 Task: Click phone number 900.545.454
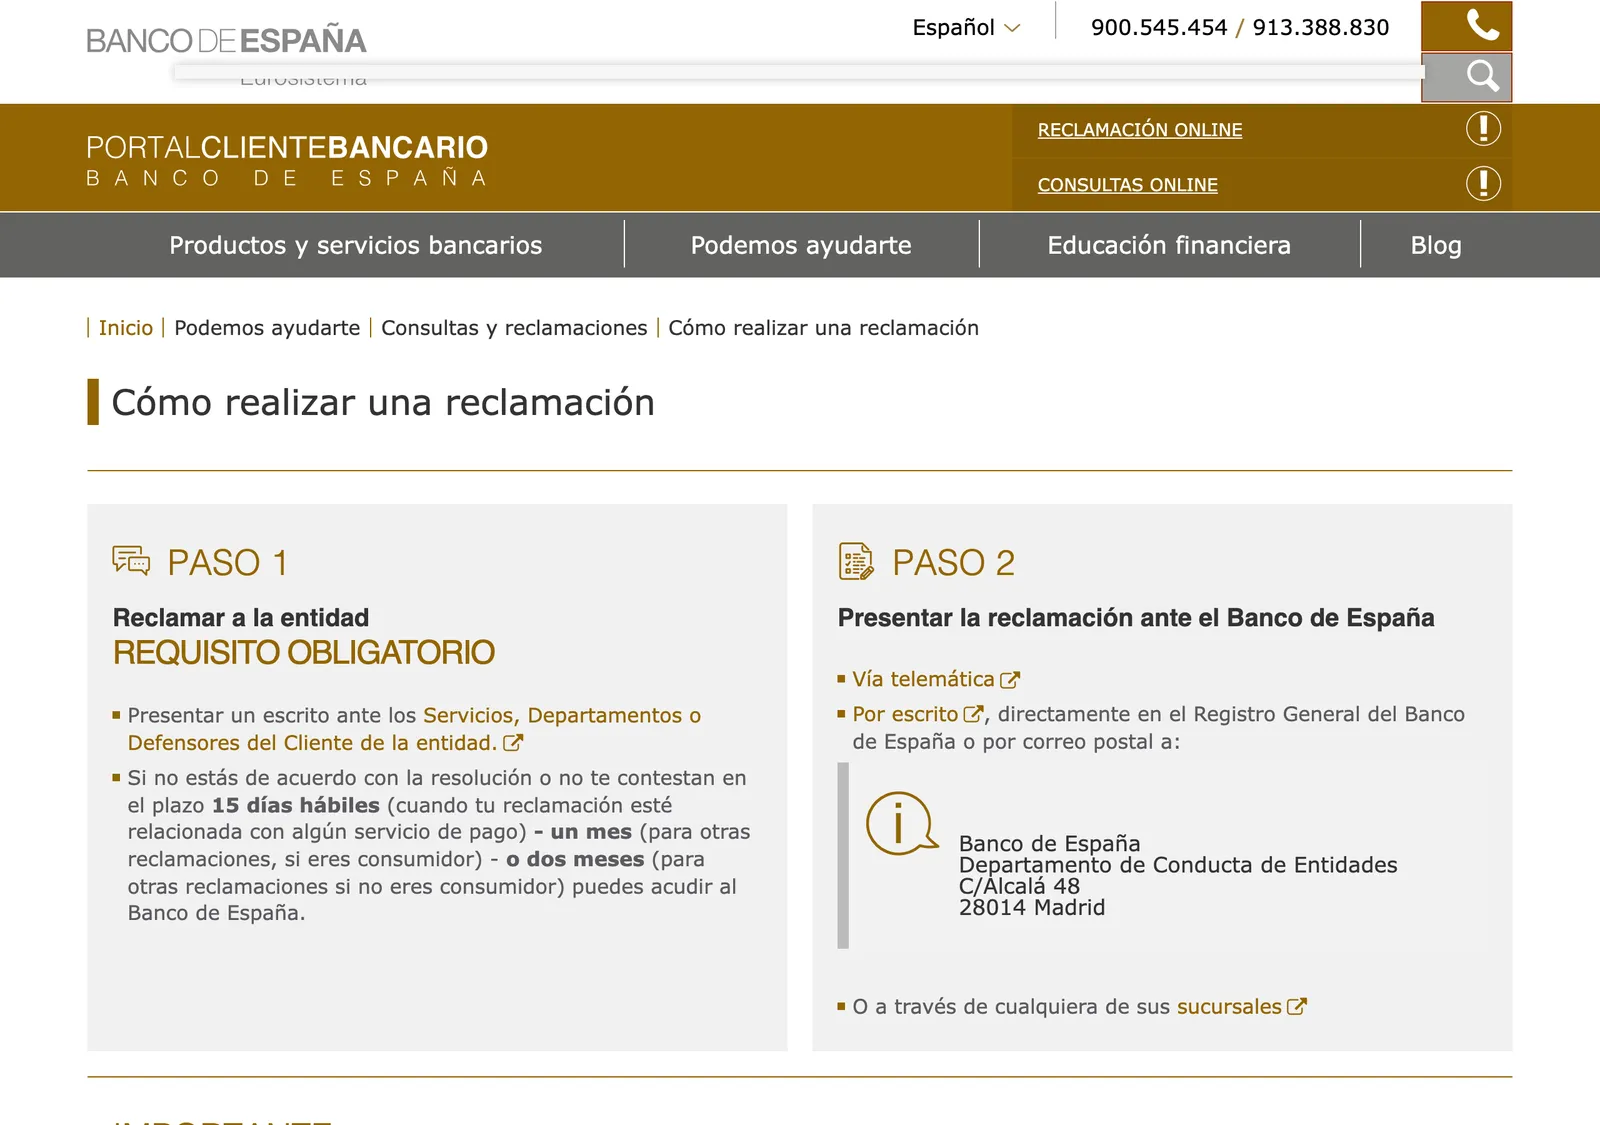pos(1159,28)
